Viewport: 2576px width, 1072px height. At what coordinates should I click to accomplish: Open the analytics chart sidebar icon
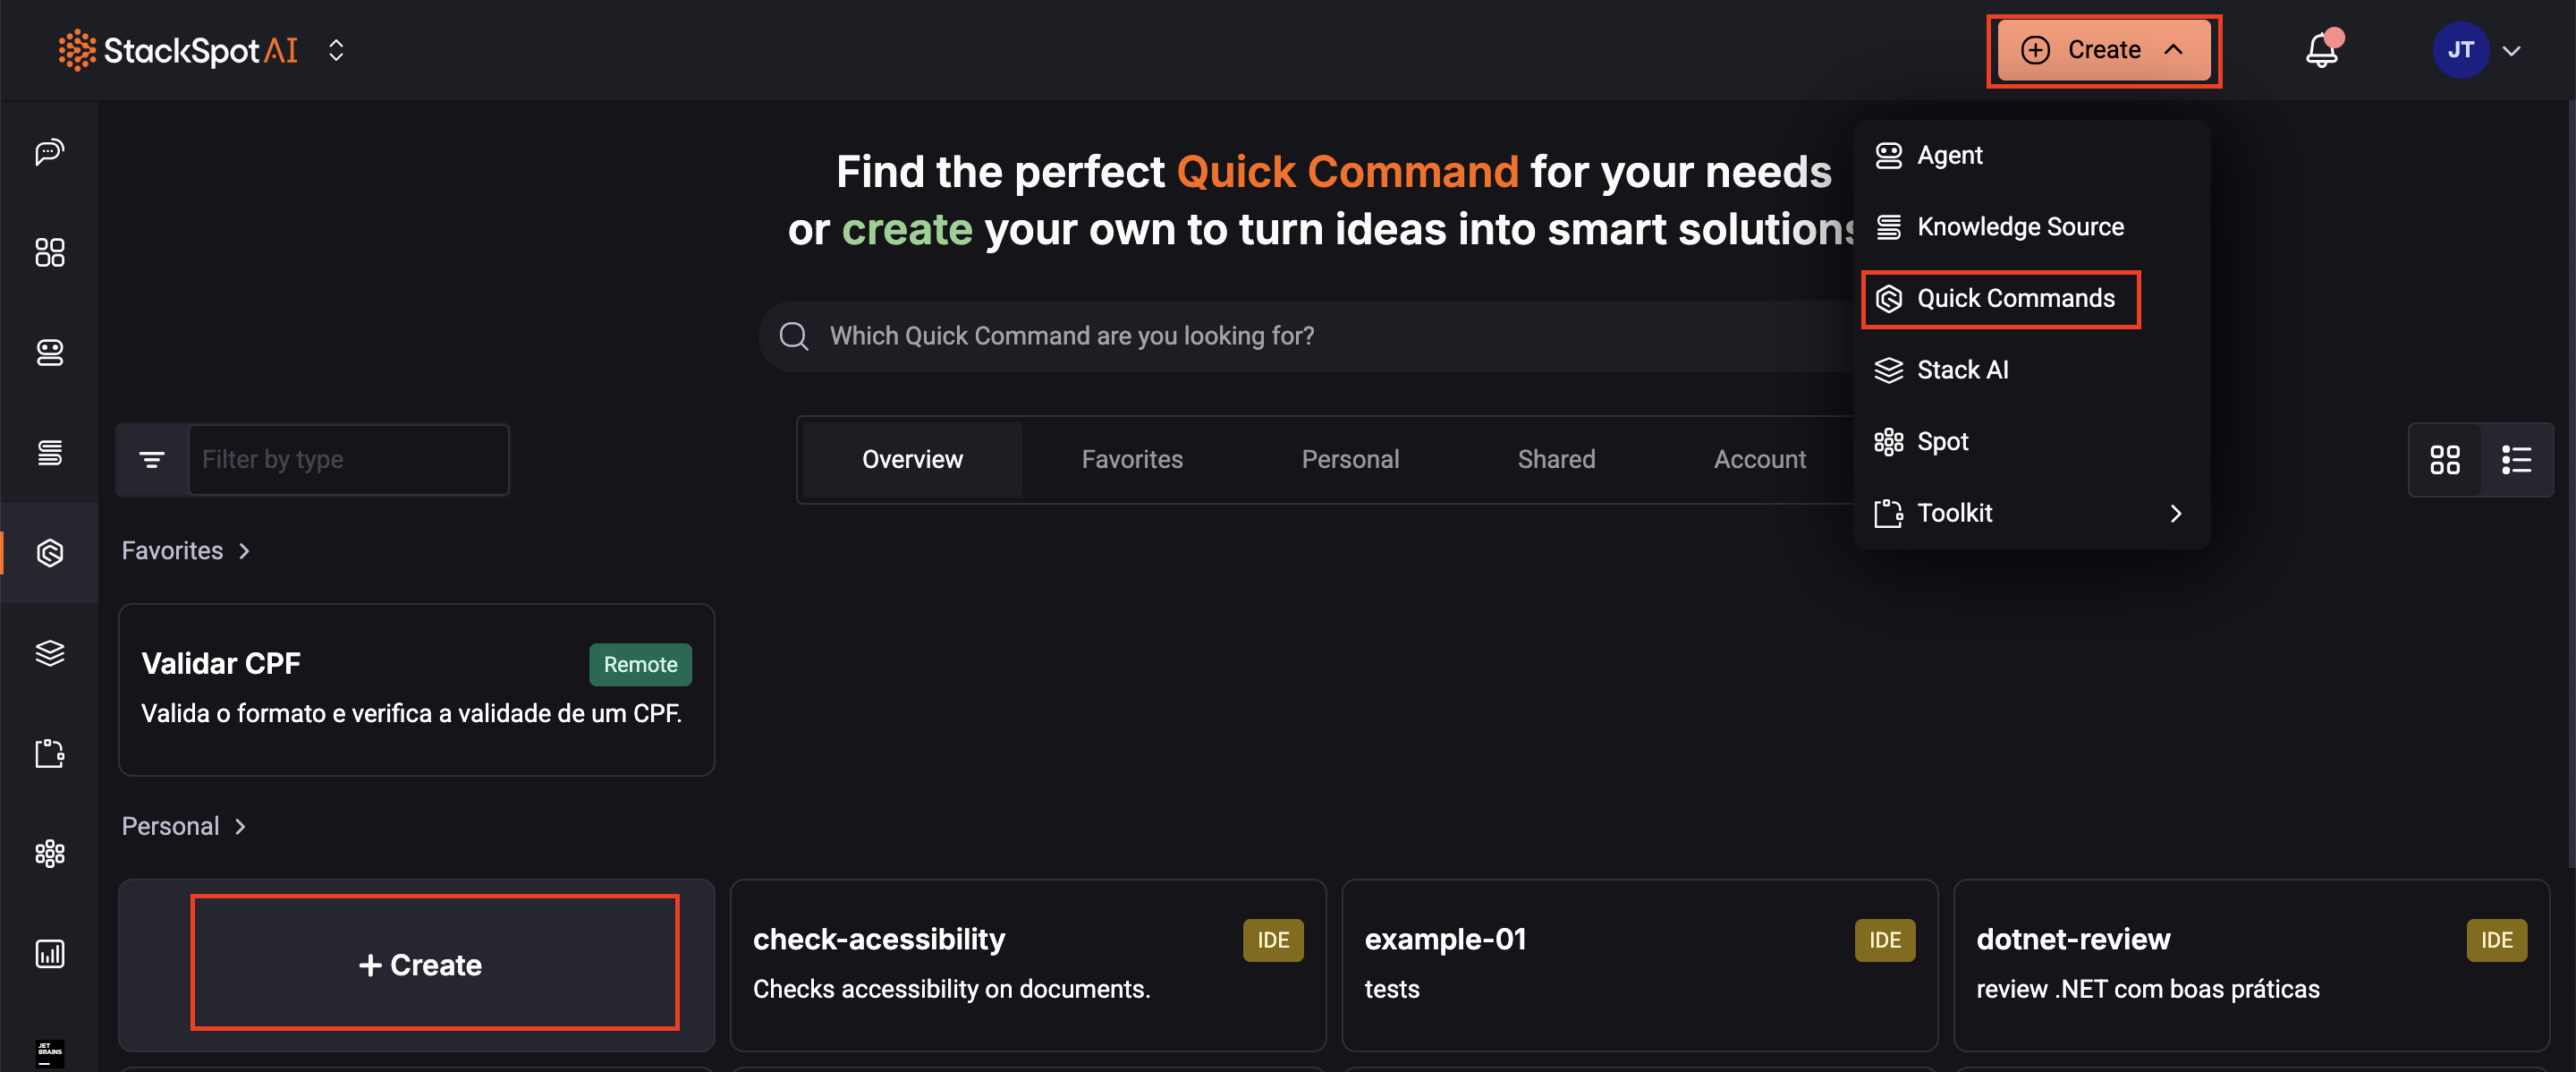click(x=49, y=953)
